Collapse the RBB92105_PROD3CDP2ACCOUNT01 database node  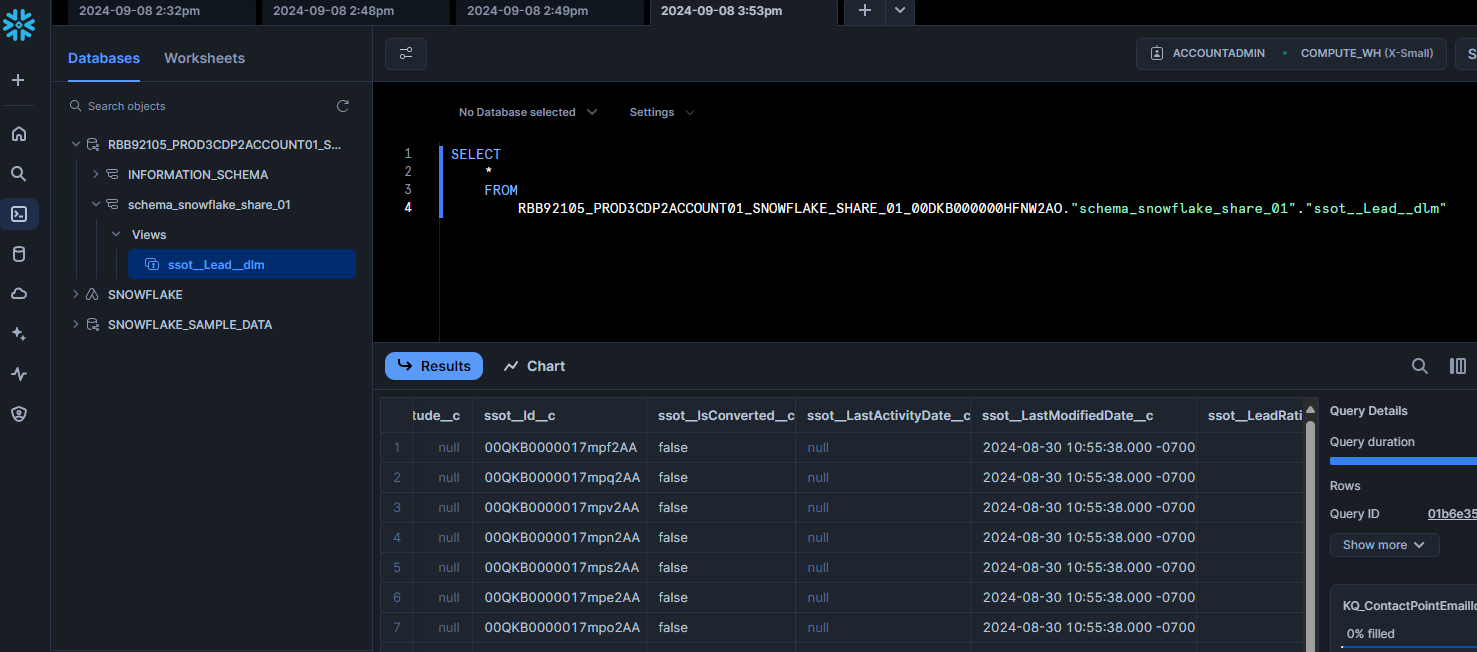point(75,145)
